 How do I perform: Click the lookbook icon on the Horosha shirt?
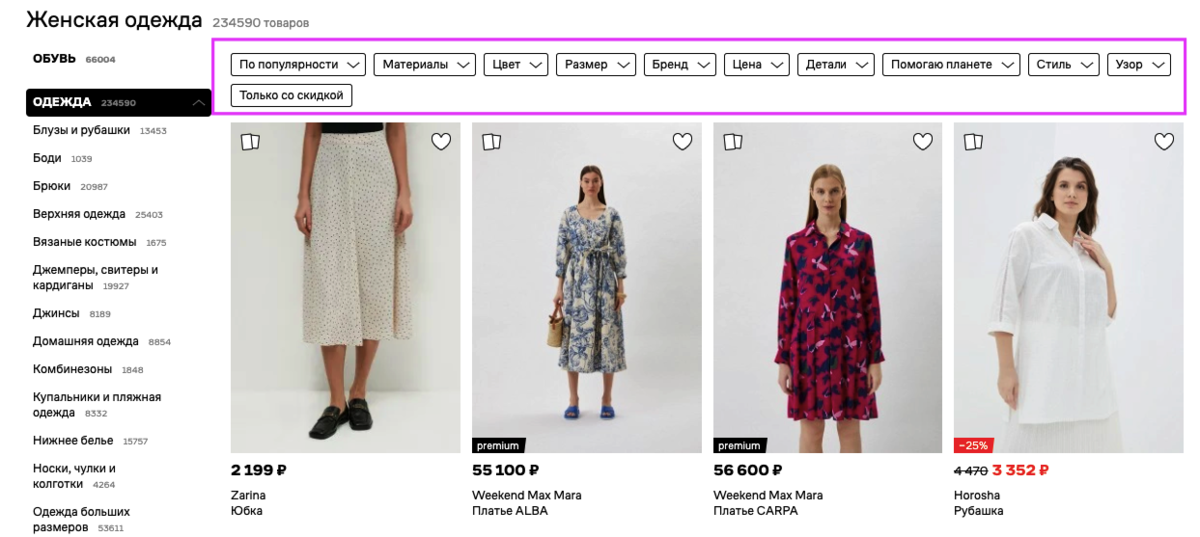[x=973, y=142]
